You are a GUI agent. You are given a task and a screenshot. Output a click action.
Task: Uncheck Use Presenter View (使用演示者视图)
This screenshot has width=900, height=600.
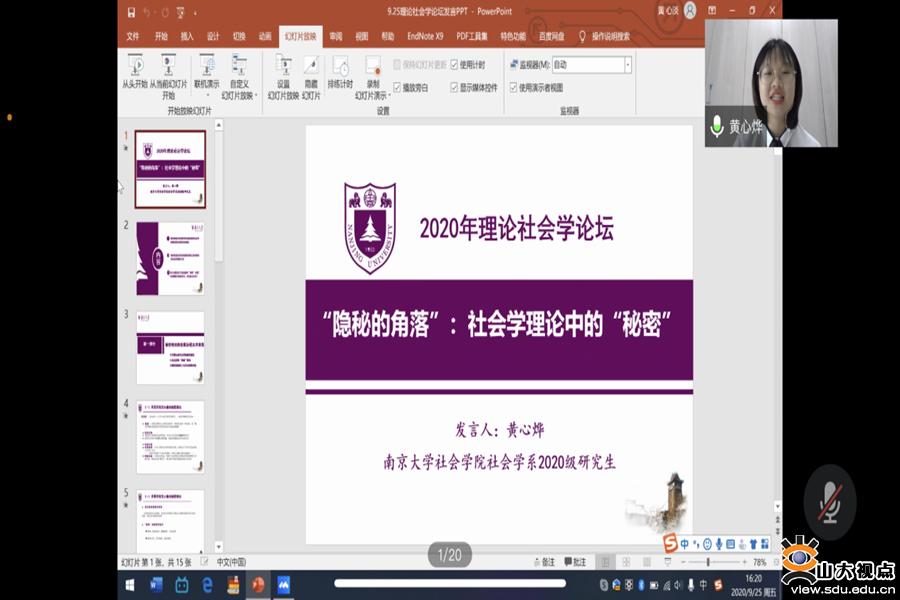pyautogui.click(x=513, y=87)
